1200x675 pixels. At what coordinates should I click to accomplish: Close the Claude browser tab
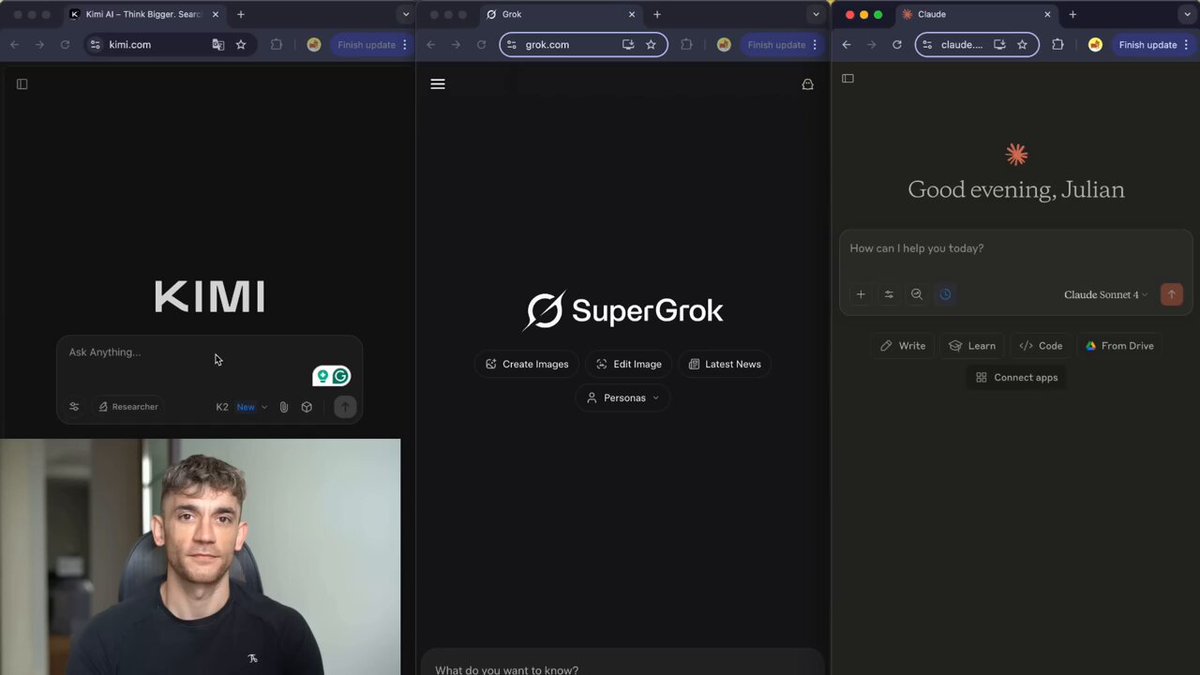click(x=1047, y=15)
